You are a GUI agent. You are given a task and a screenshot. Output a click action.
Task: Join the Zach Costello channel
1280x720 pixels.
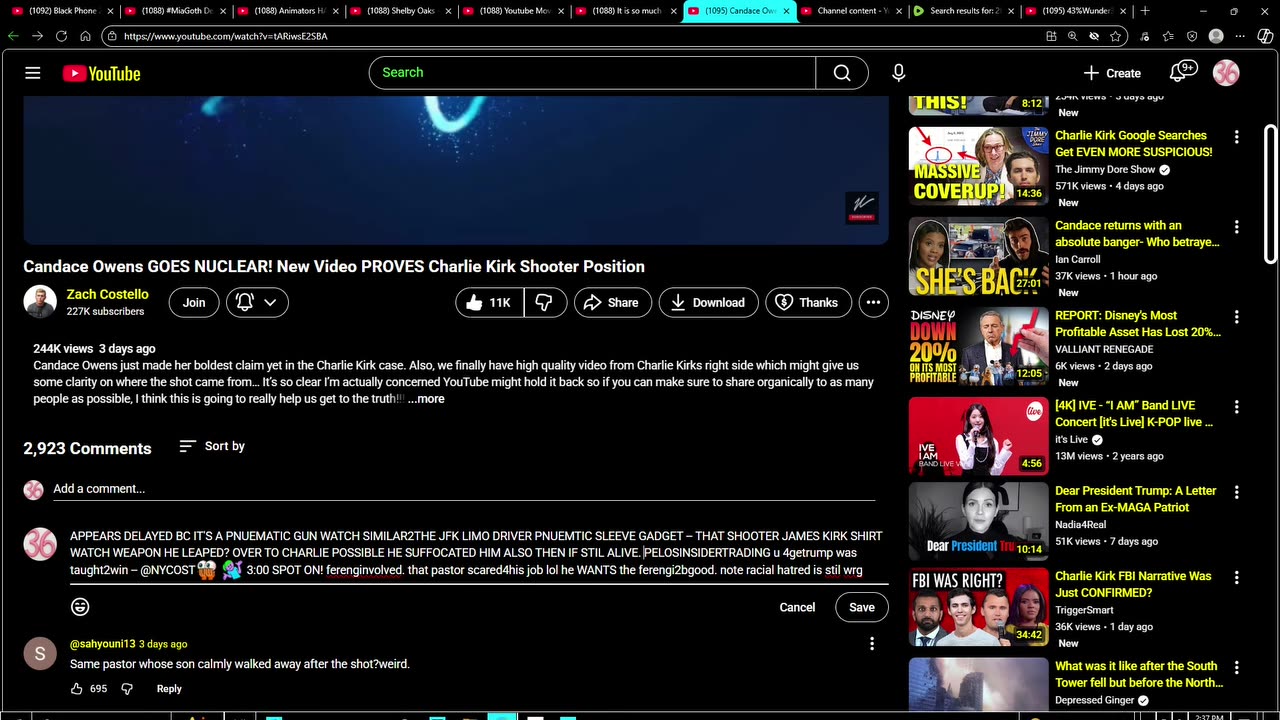194,302
